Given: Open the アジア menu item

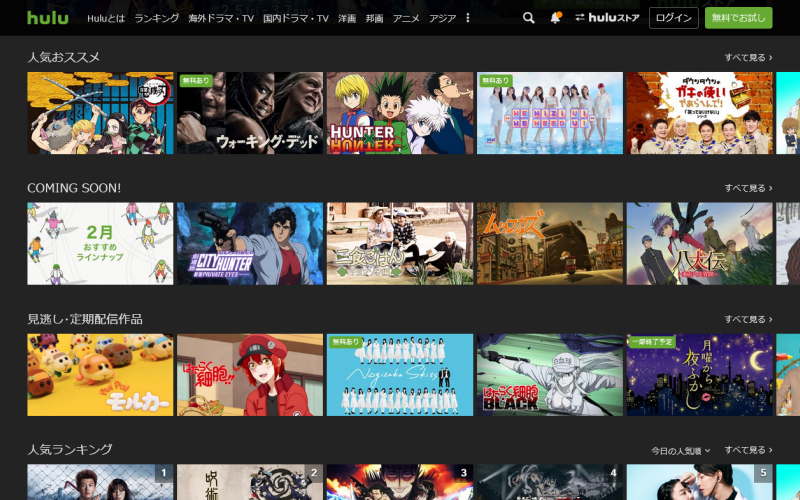Looking at the screenshot, I should [442, 18].
